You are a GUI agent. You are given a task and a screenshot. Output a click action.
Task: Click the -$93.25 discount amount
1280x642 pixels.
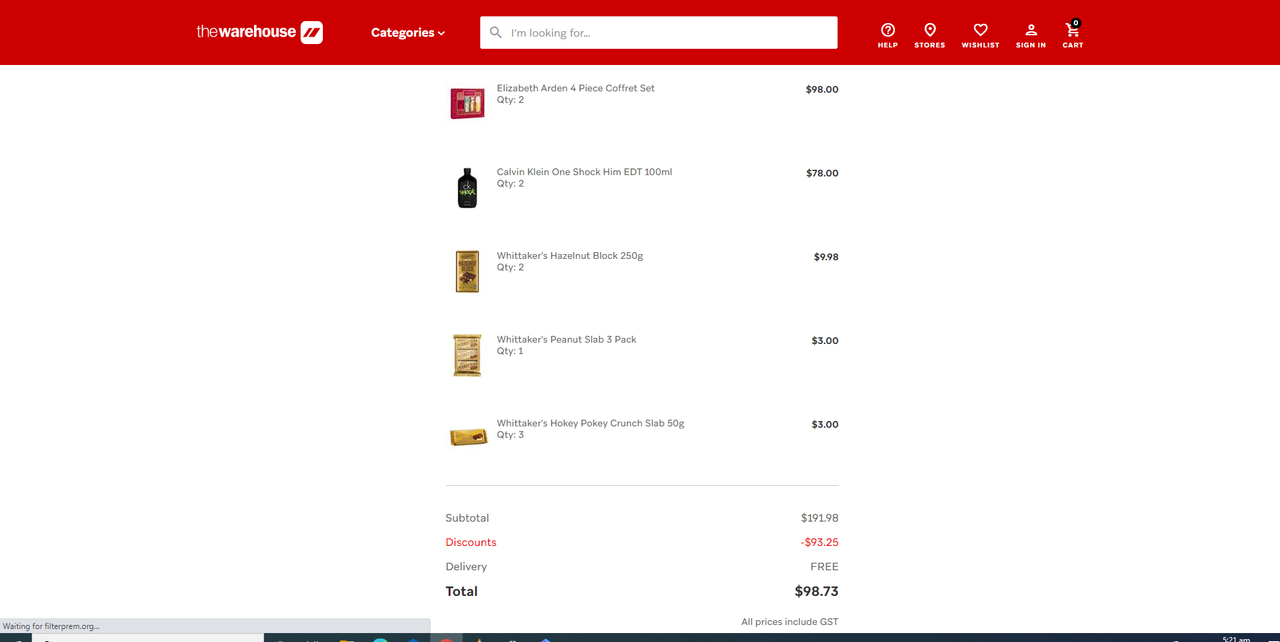(820, 542)
